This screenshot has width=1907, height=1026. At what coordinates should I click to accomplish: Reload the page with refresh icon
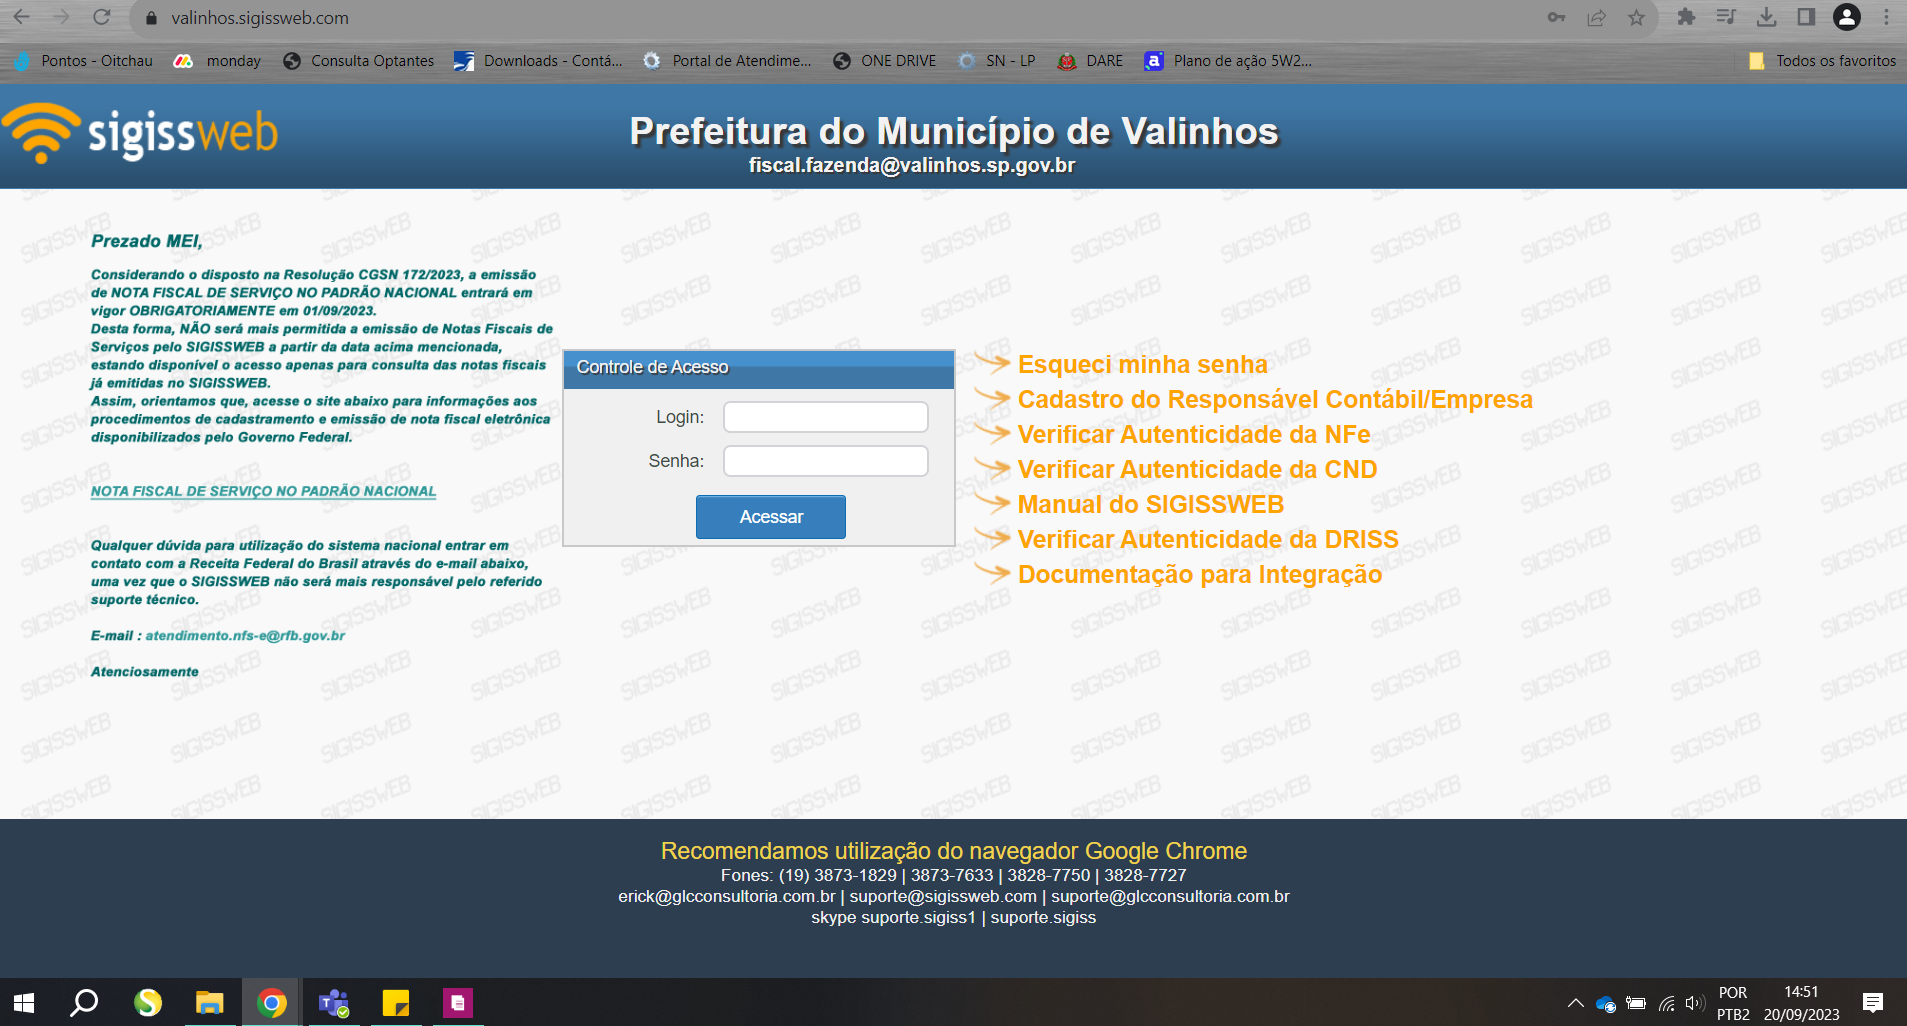point(101,17)
